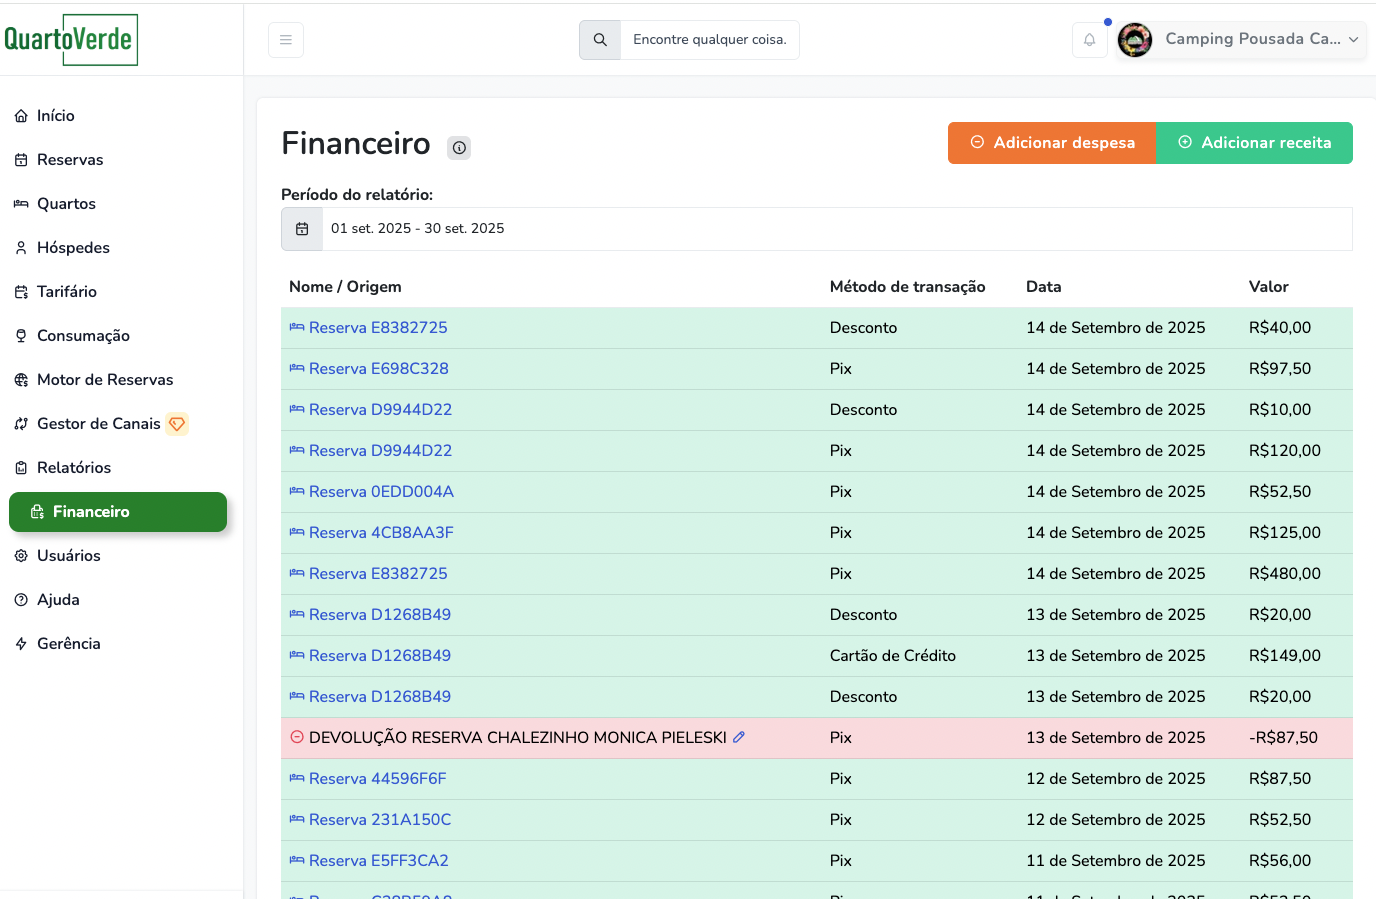
Task: Open the notifications bell icon
Action: 1089,40
